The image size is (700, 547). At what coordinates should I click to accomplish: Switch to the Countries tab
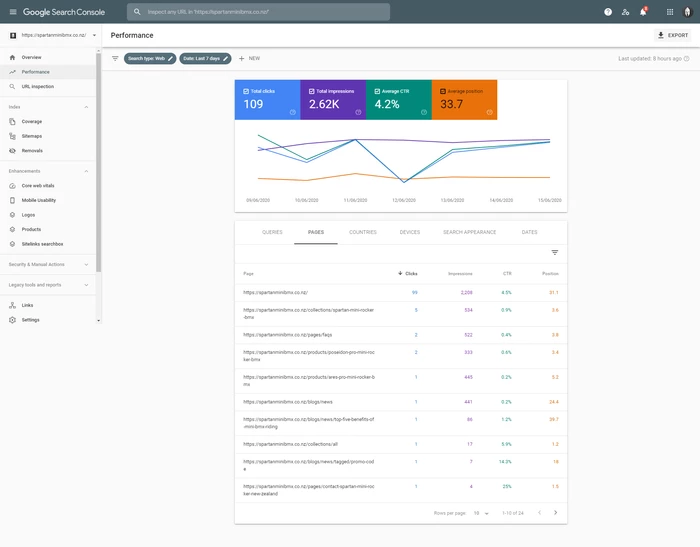[x=363, y=232]
